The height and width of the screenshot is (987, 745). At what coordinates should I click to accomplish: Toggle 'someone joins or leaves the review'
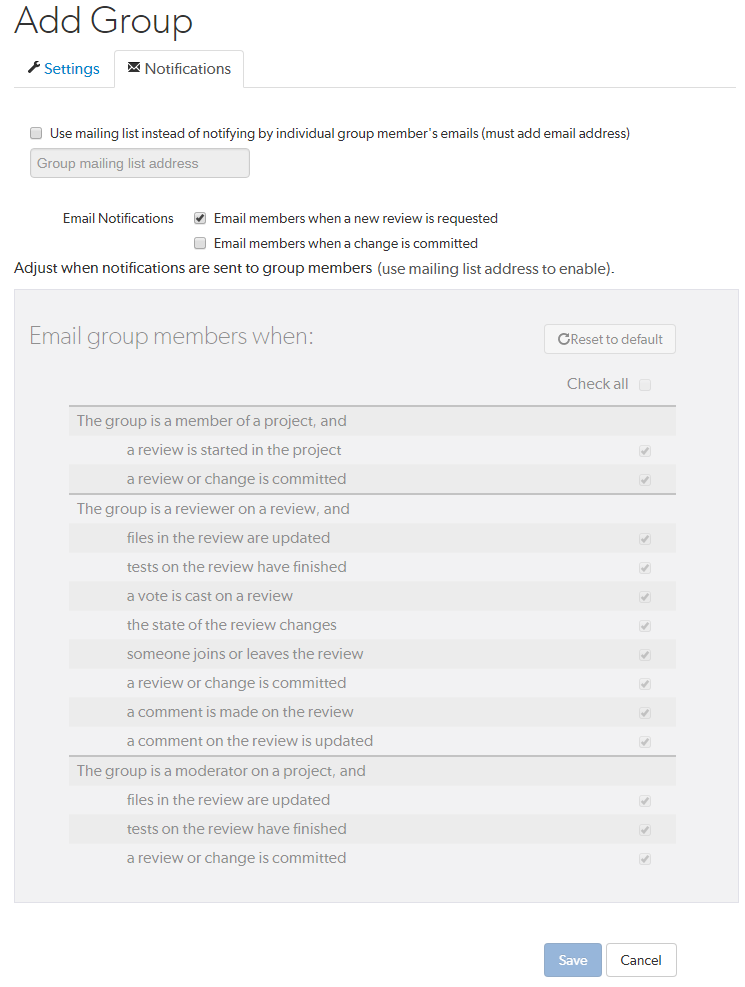click(x=645, y=655)
